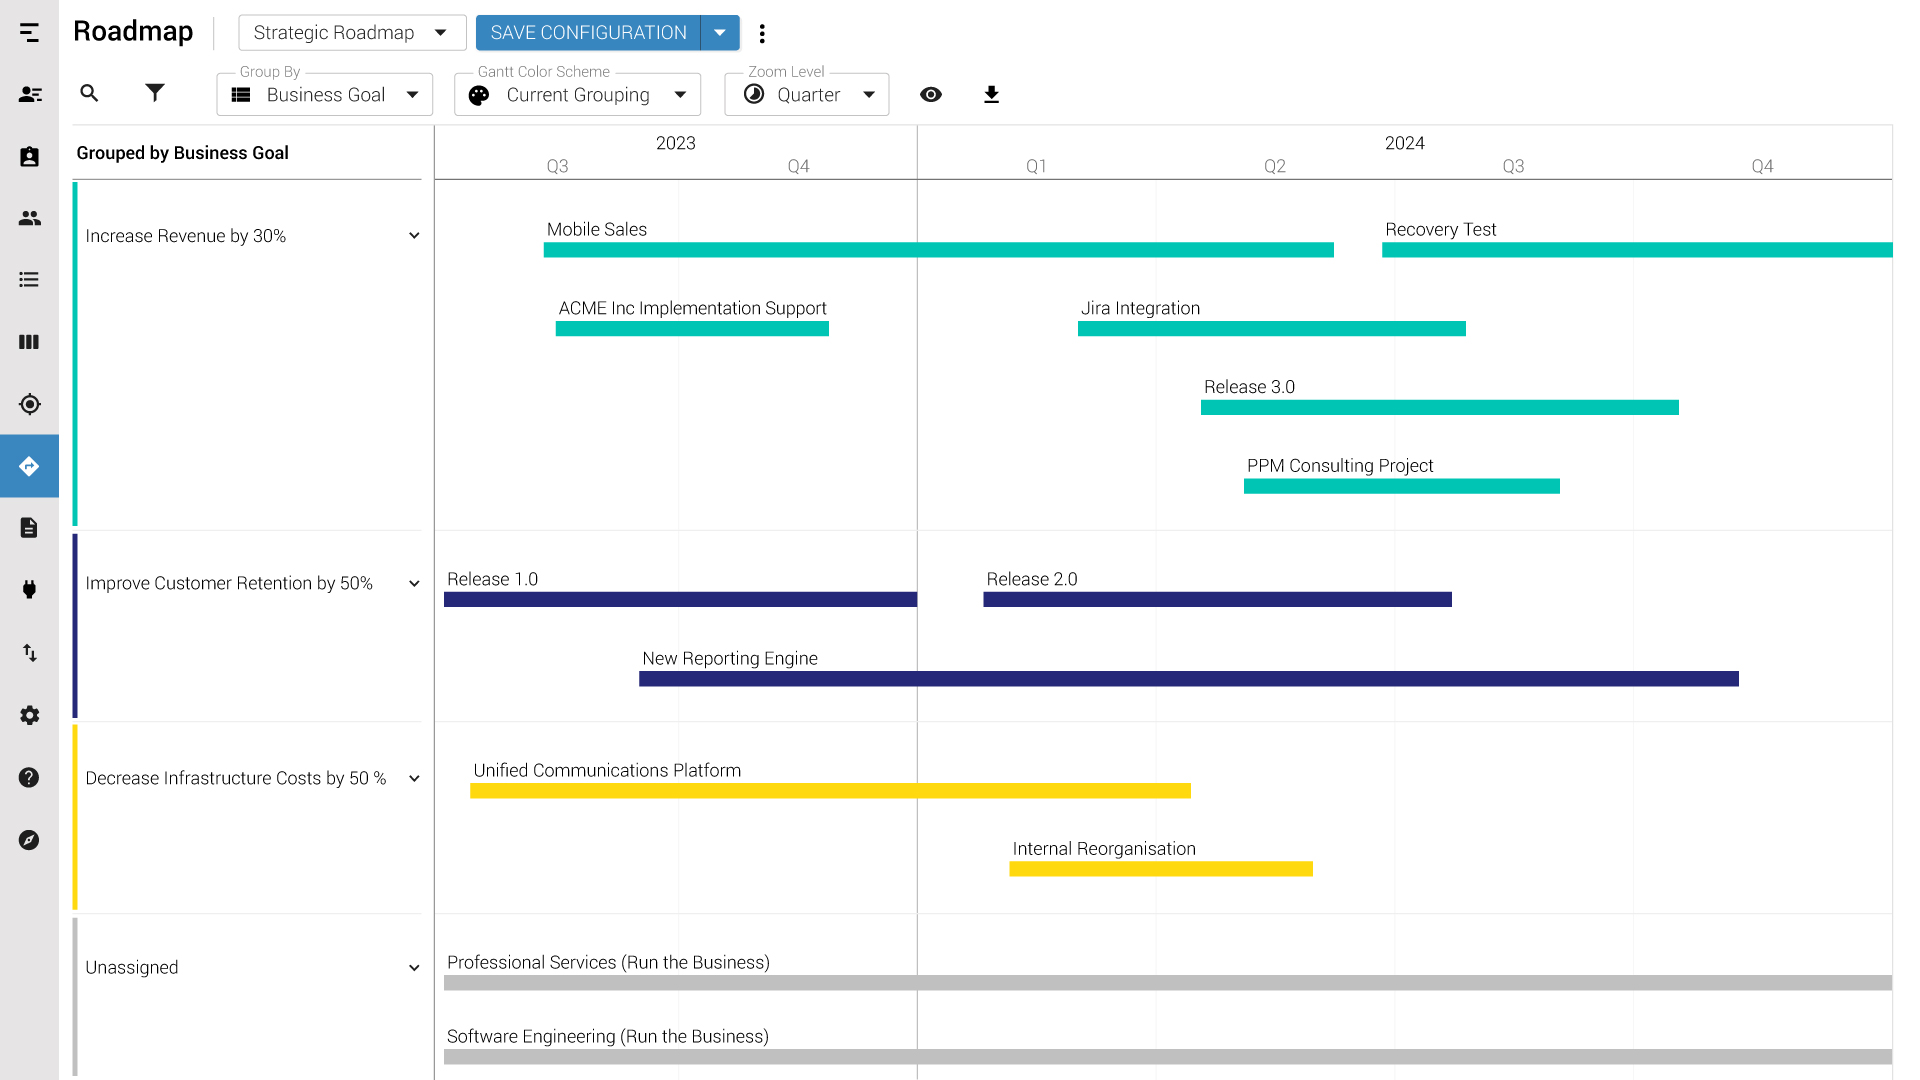The width and height of the screenshot is (1920, 1080).
Task: Open the filter icon next to search
Action: [x=154, y=93]
